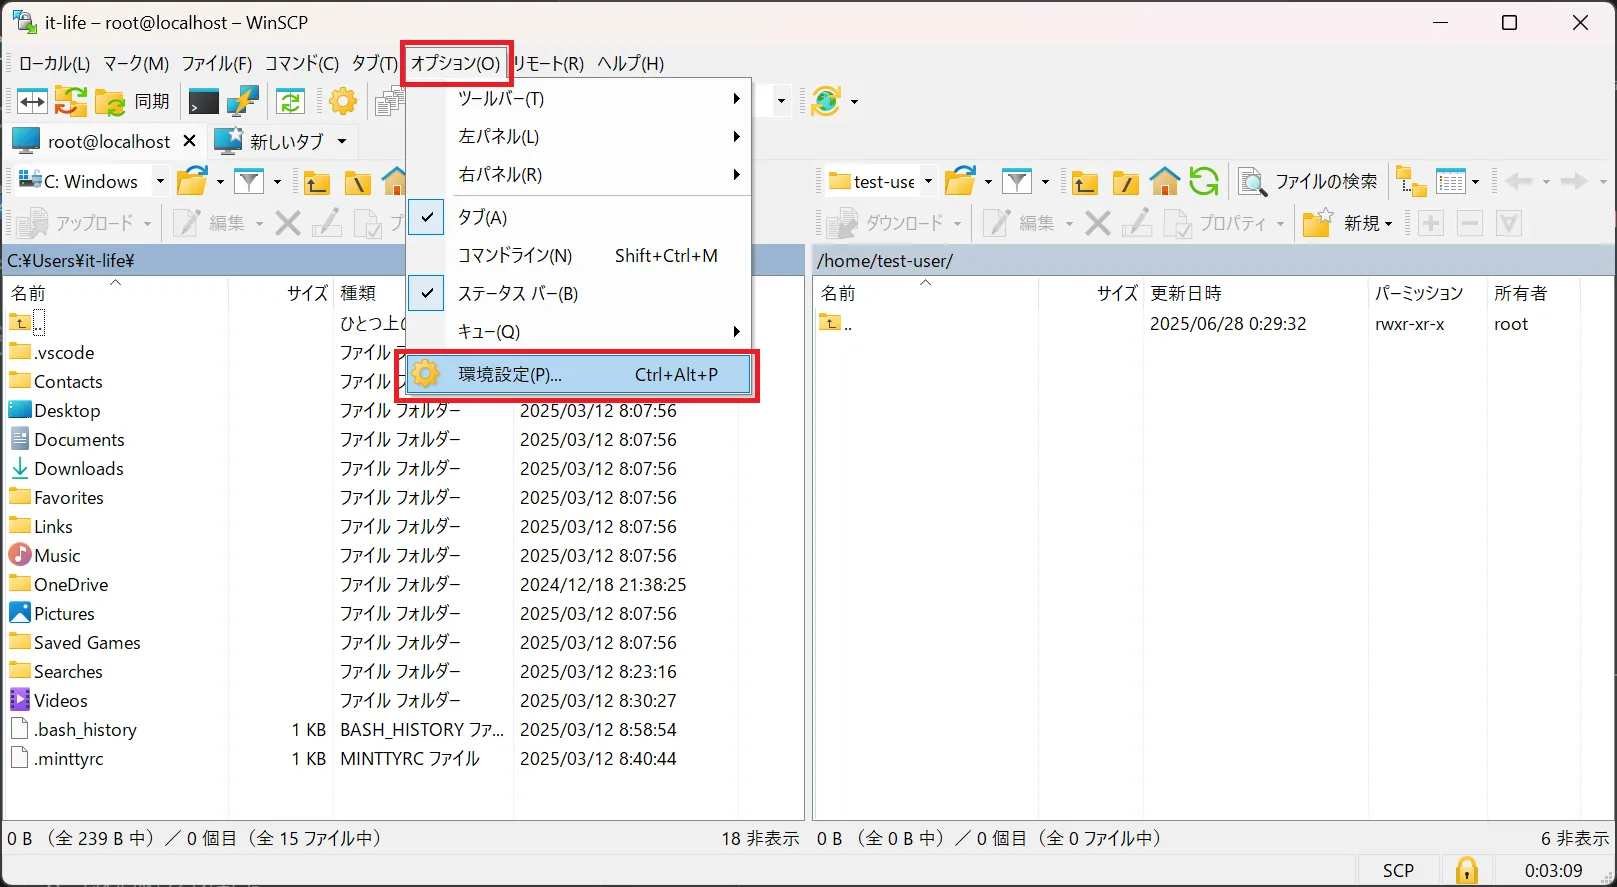The width and height of the screenshot is (1617, 887).
Task: Open the コマンド(C) menu
Action: [301, 63]
